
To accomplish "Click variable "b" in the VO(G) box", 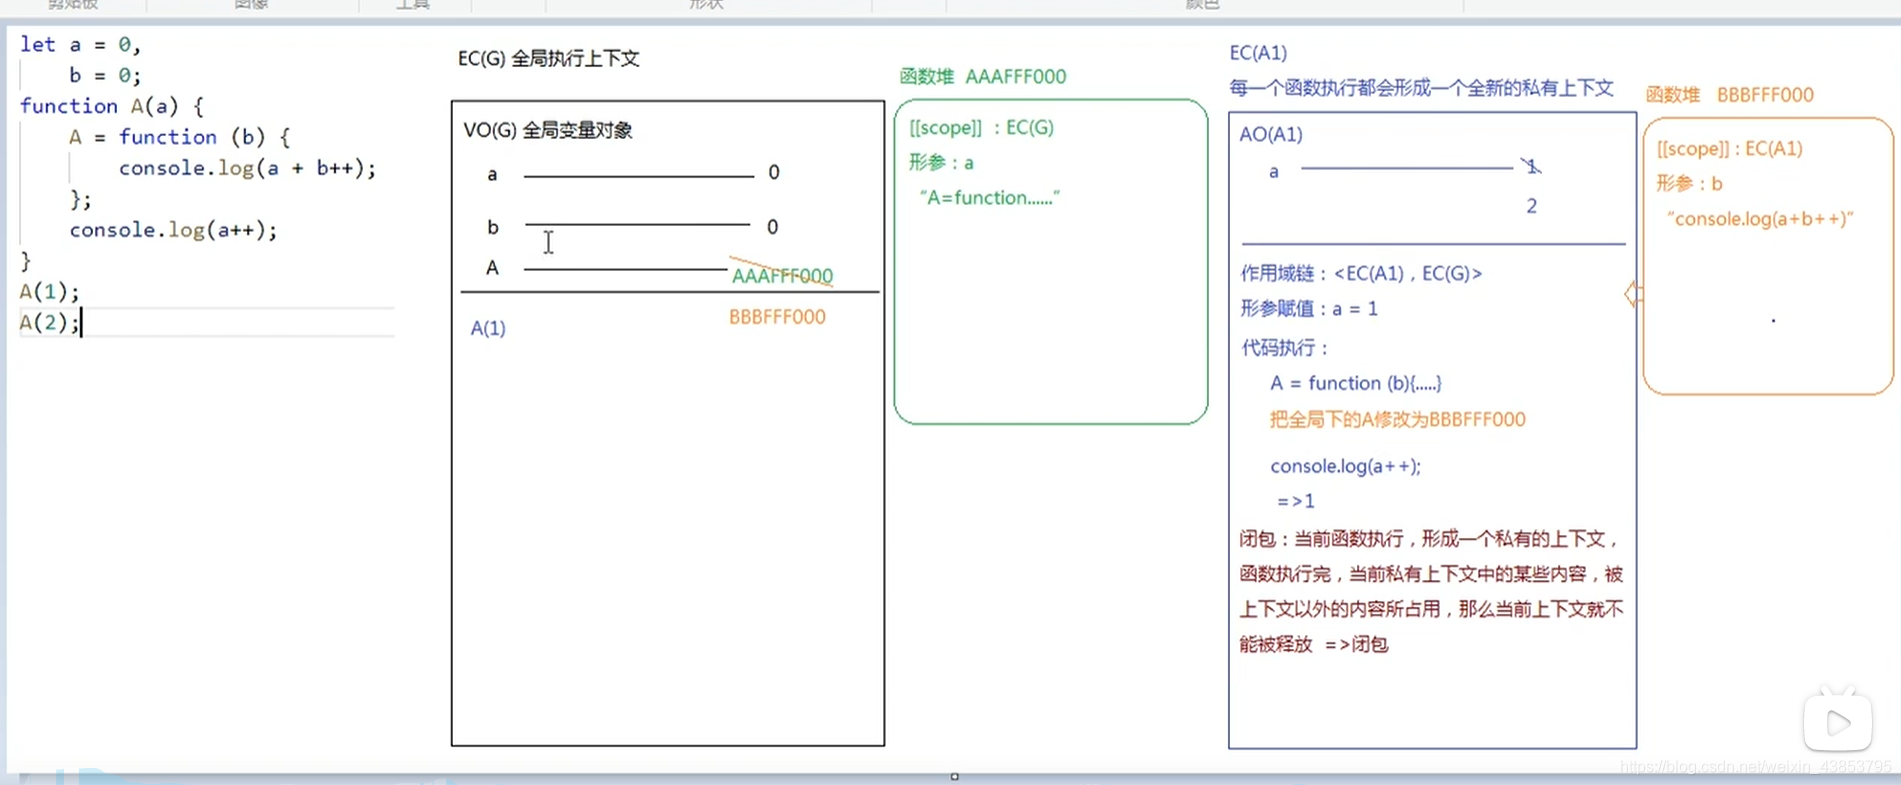I will [492, 227].
